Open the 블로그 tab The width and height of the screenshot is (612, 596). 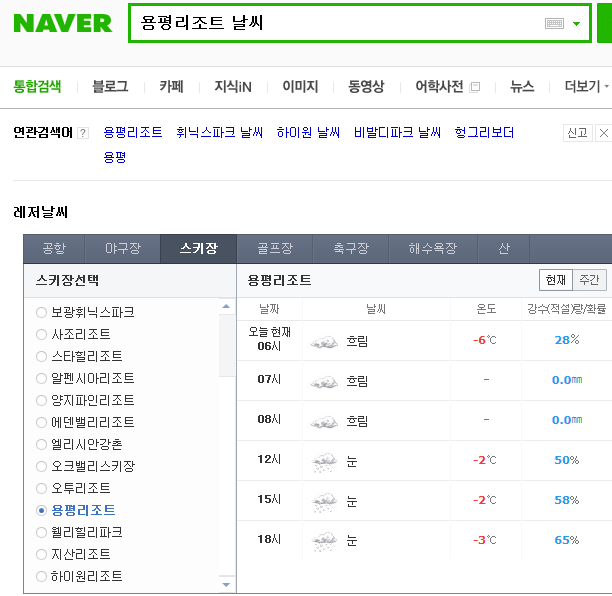tap(110, 86)
